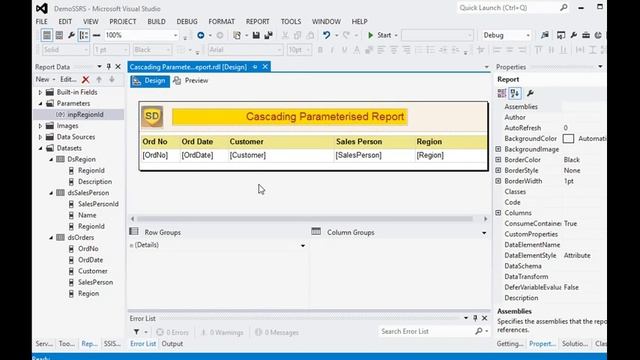Open the Column Groups pane dropdown arrow

[x=484, y=233]
